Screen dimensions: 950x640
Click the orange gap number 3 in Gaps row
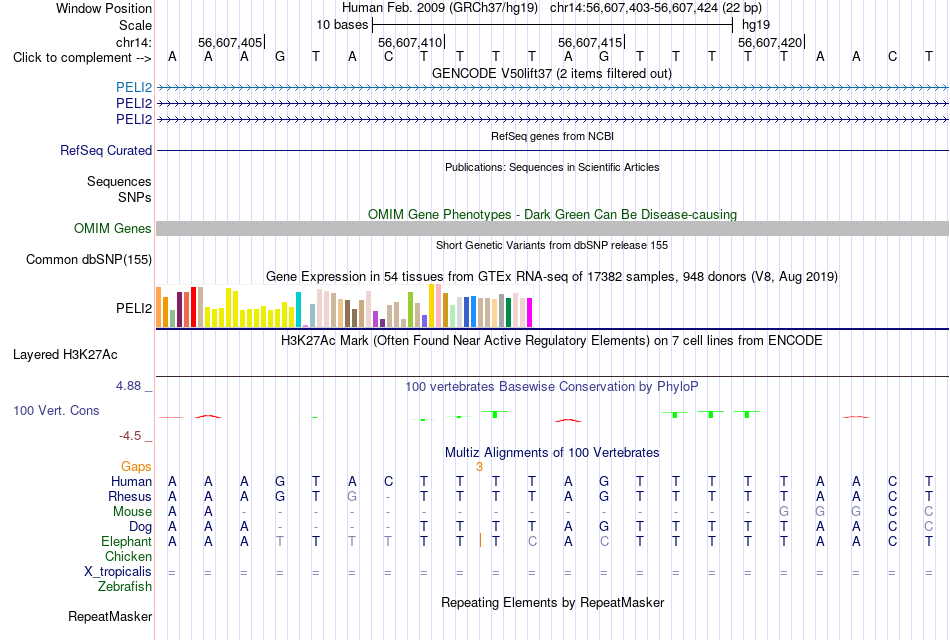pyautogui.click(x=479, y=467)
